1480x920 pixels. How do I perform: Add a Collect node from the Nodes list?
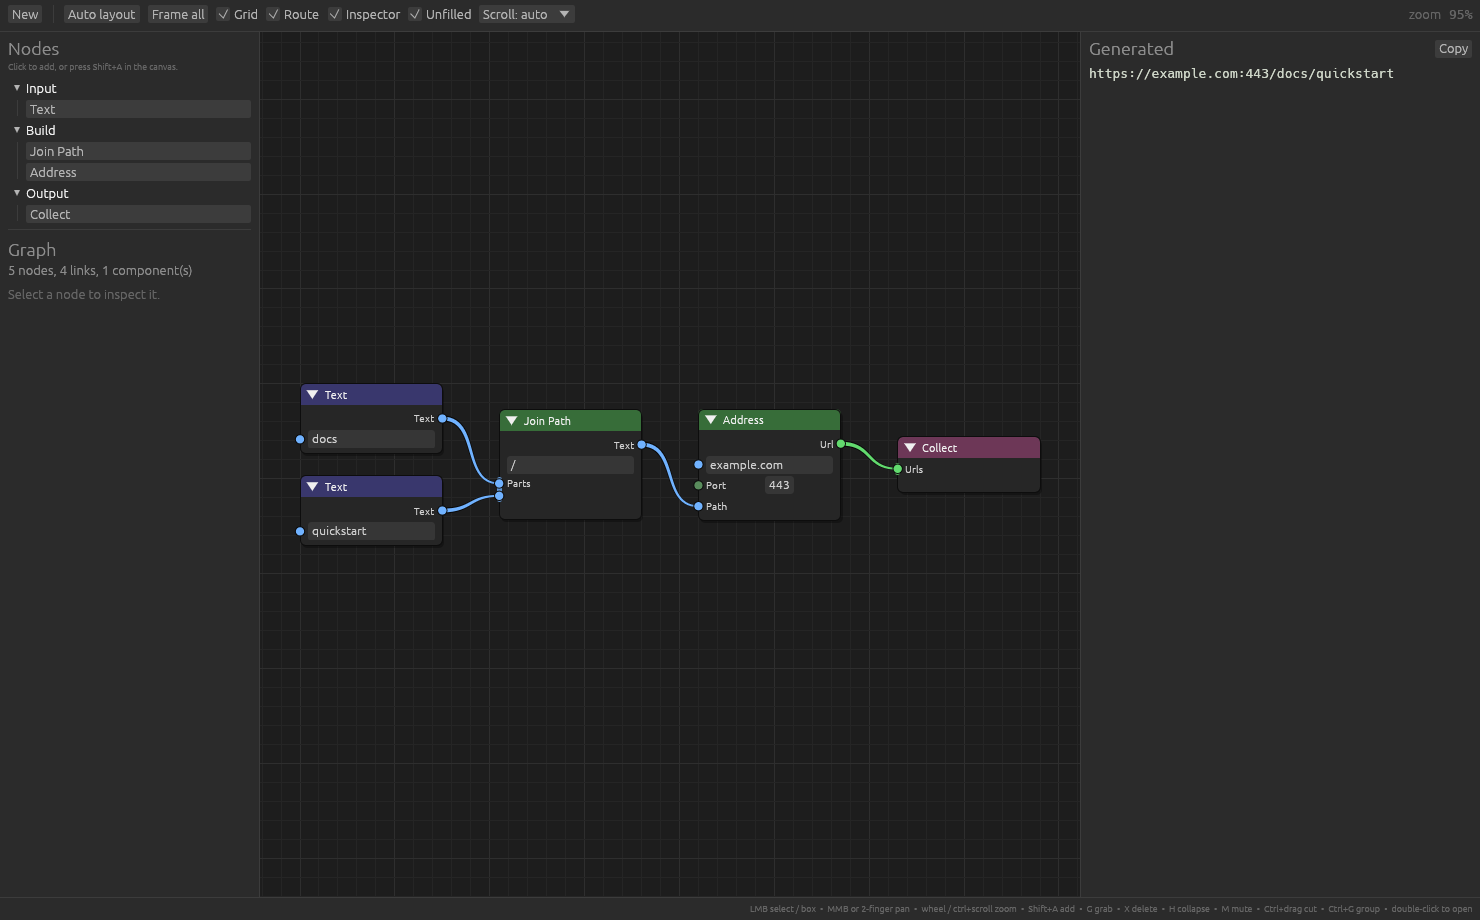click(x=138, y=214)
